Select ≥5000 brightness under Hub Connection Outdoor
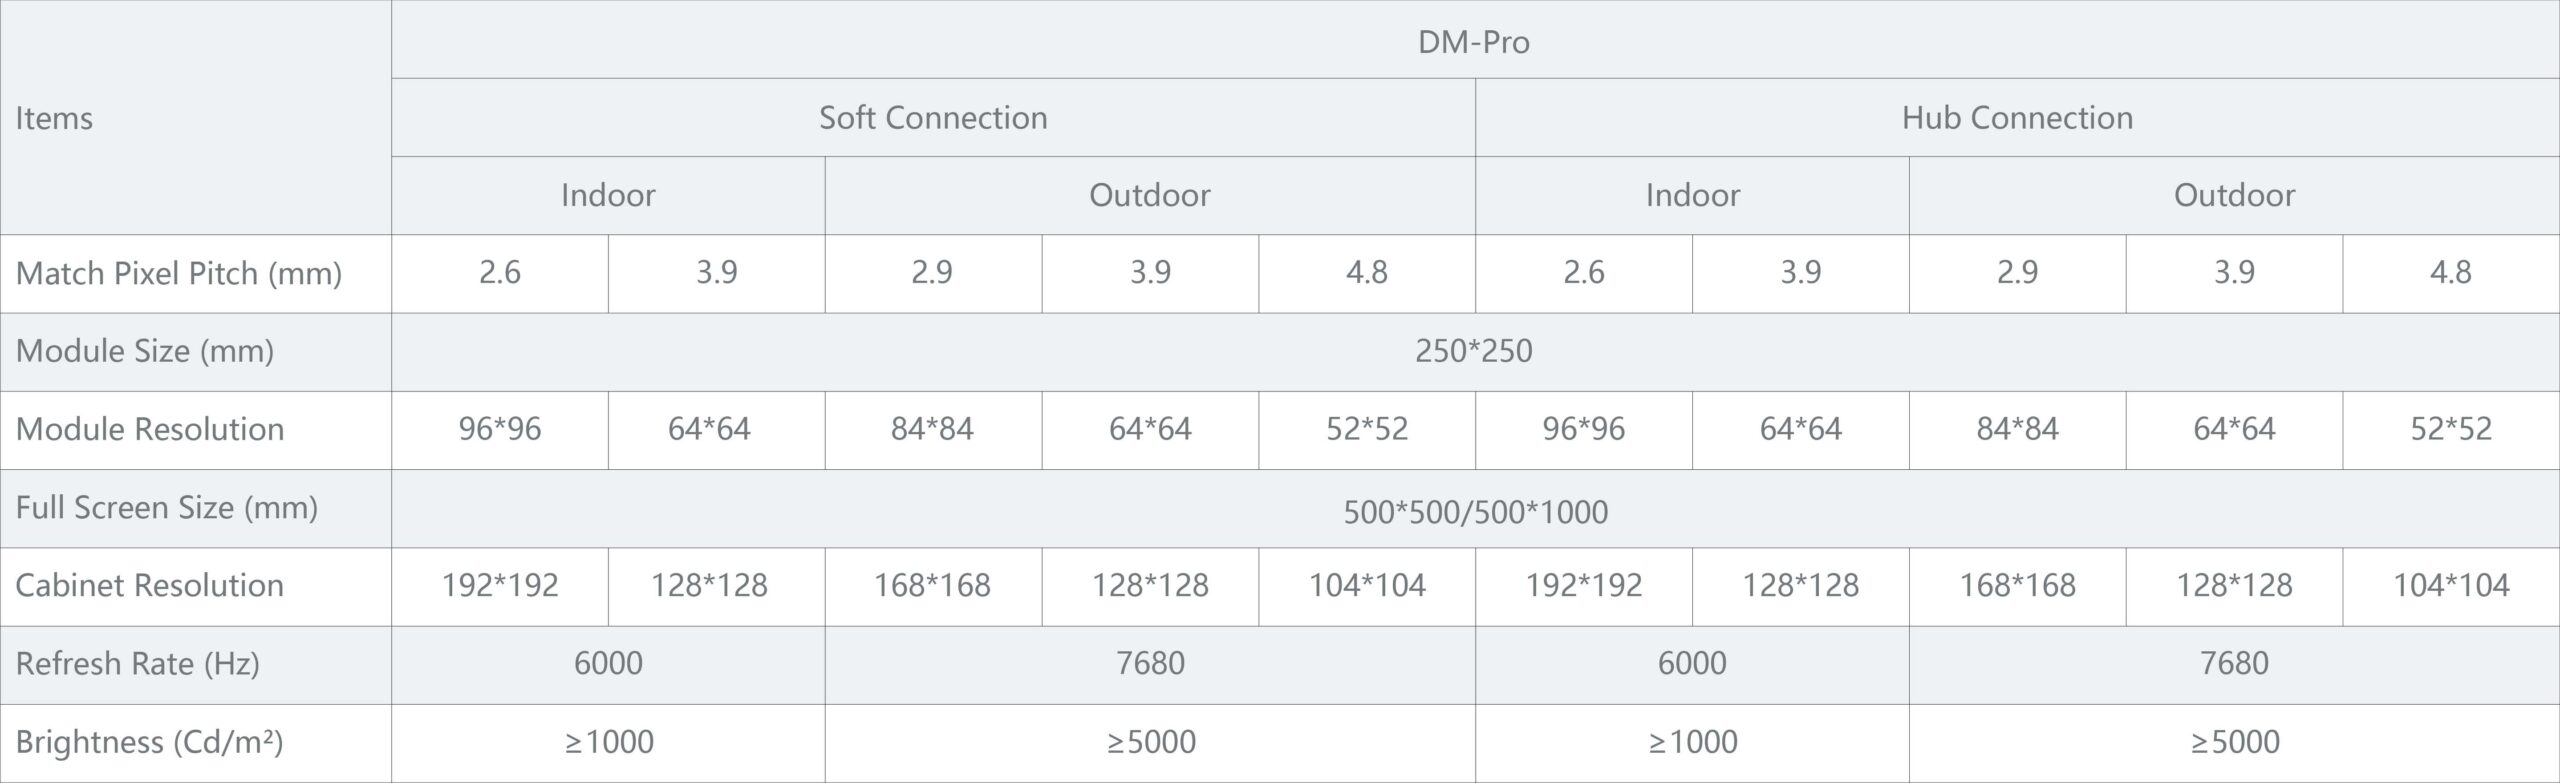This screenshot has height=783, width=2560. (x=2234, y=742)
